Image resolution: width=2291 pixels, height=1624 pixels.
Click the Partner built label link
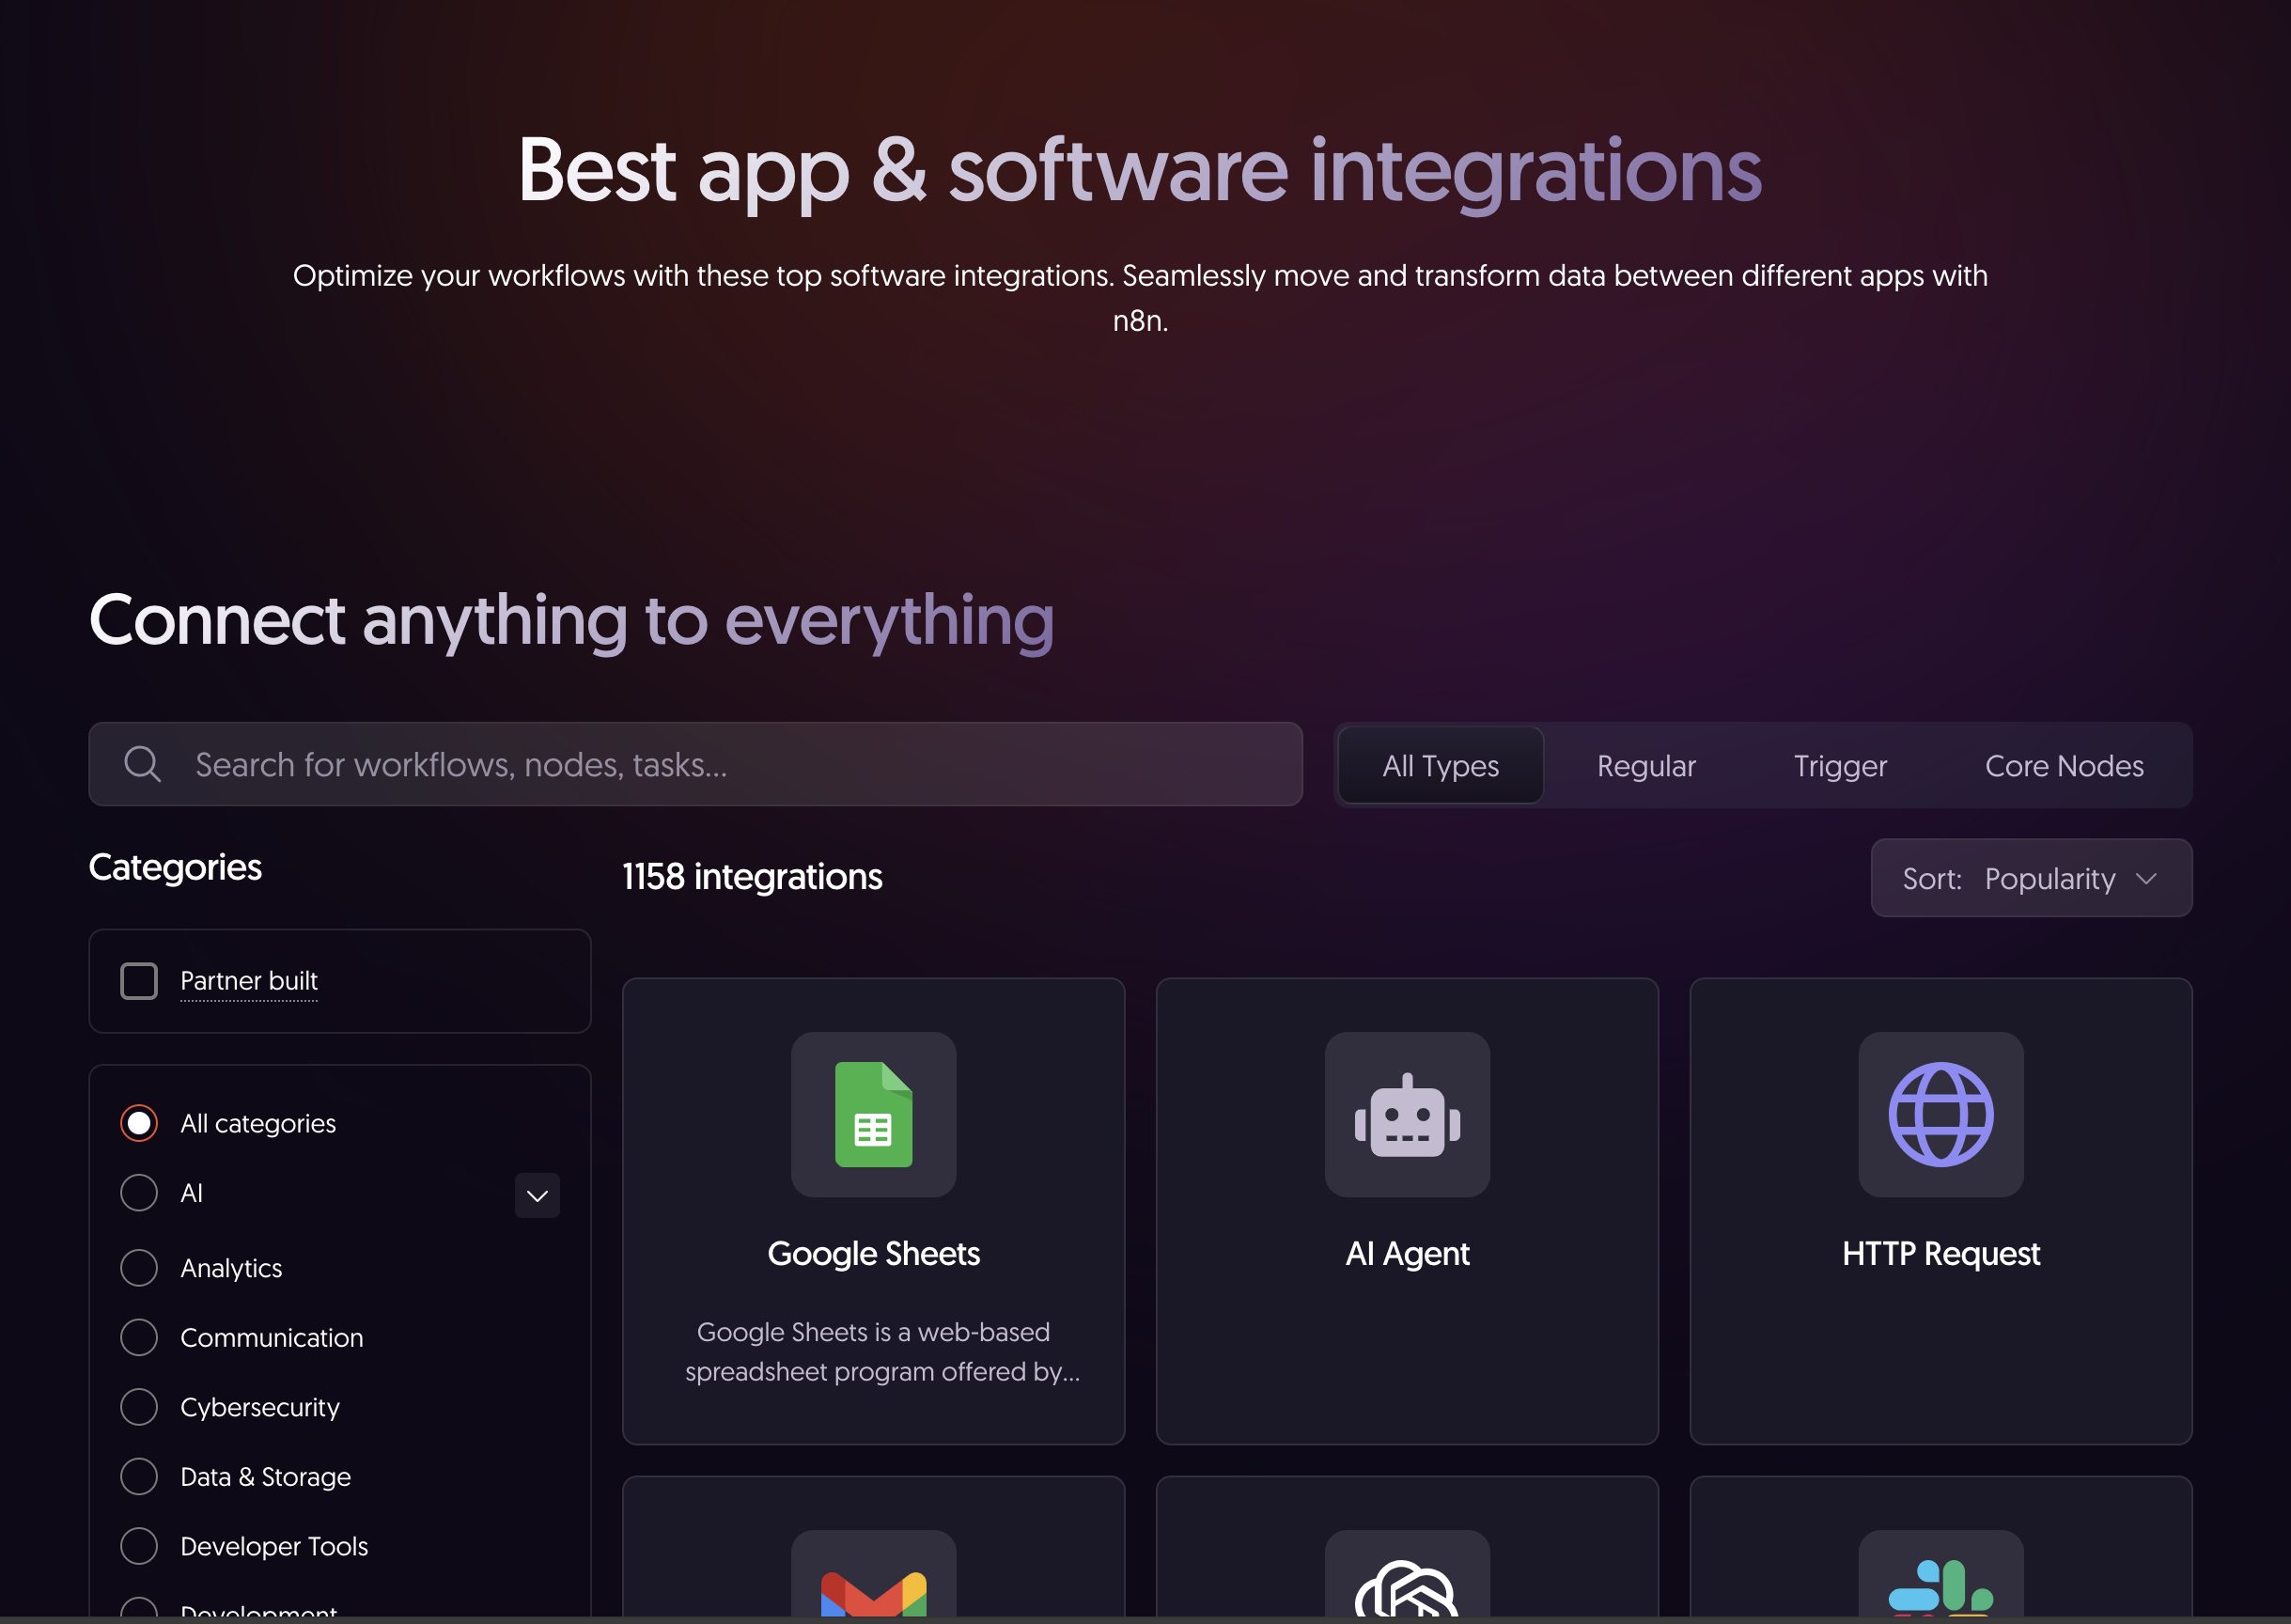pos(249,981)
